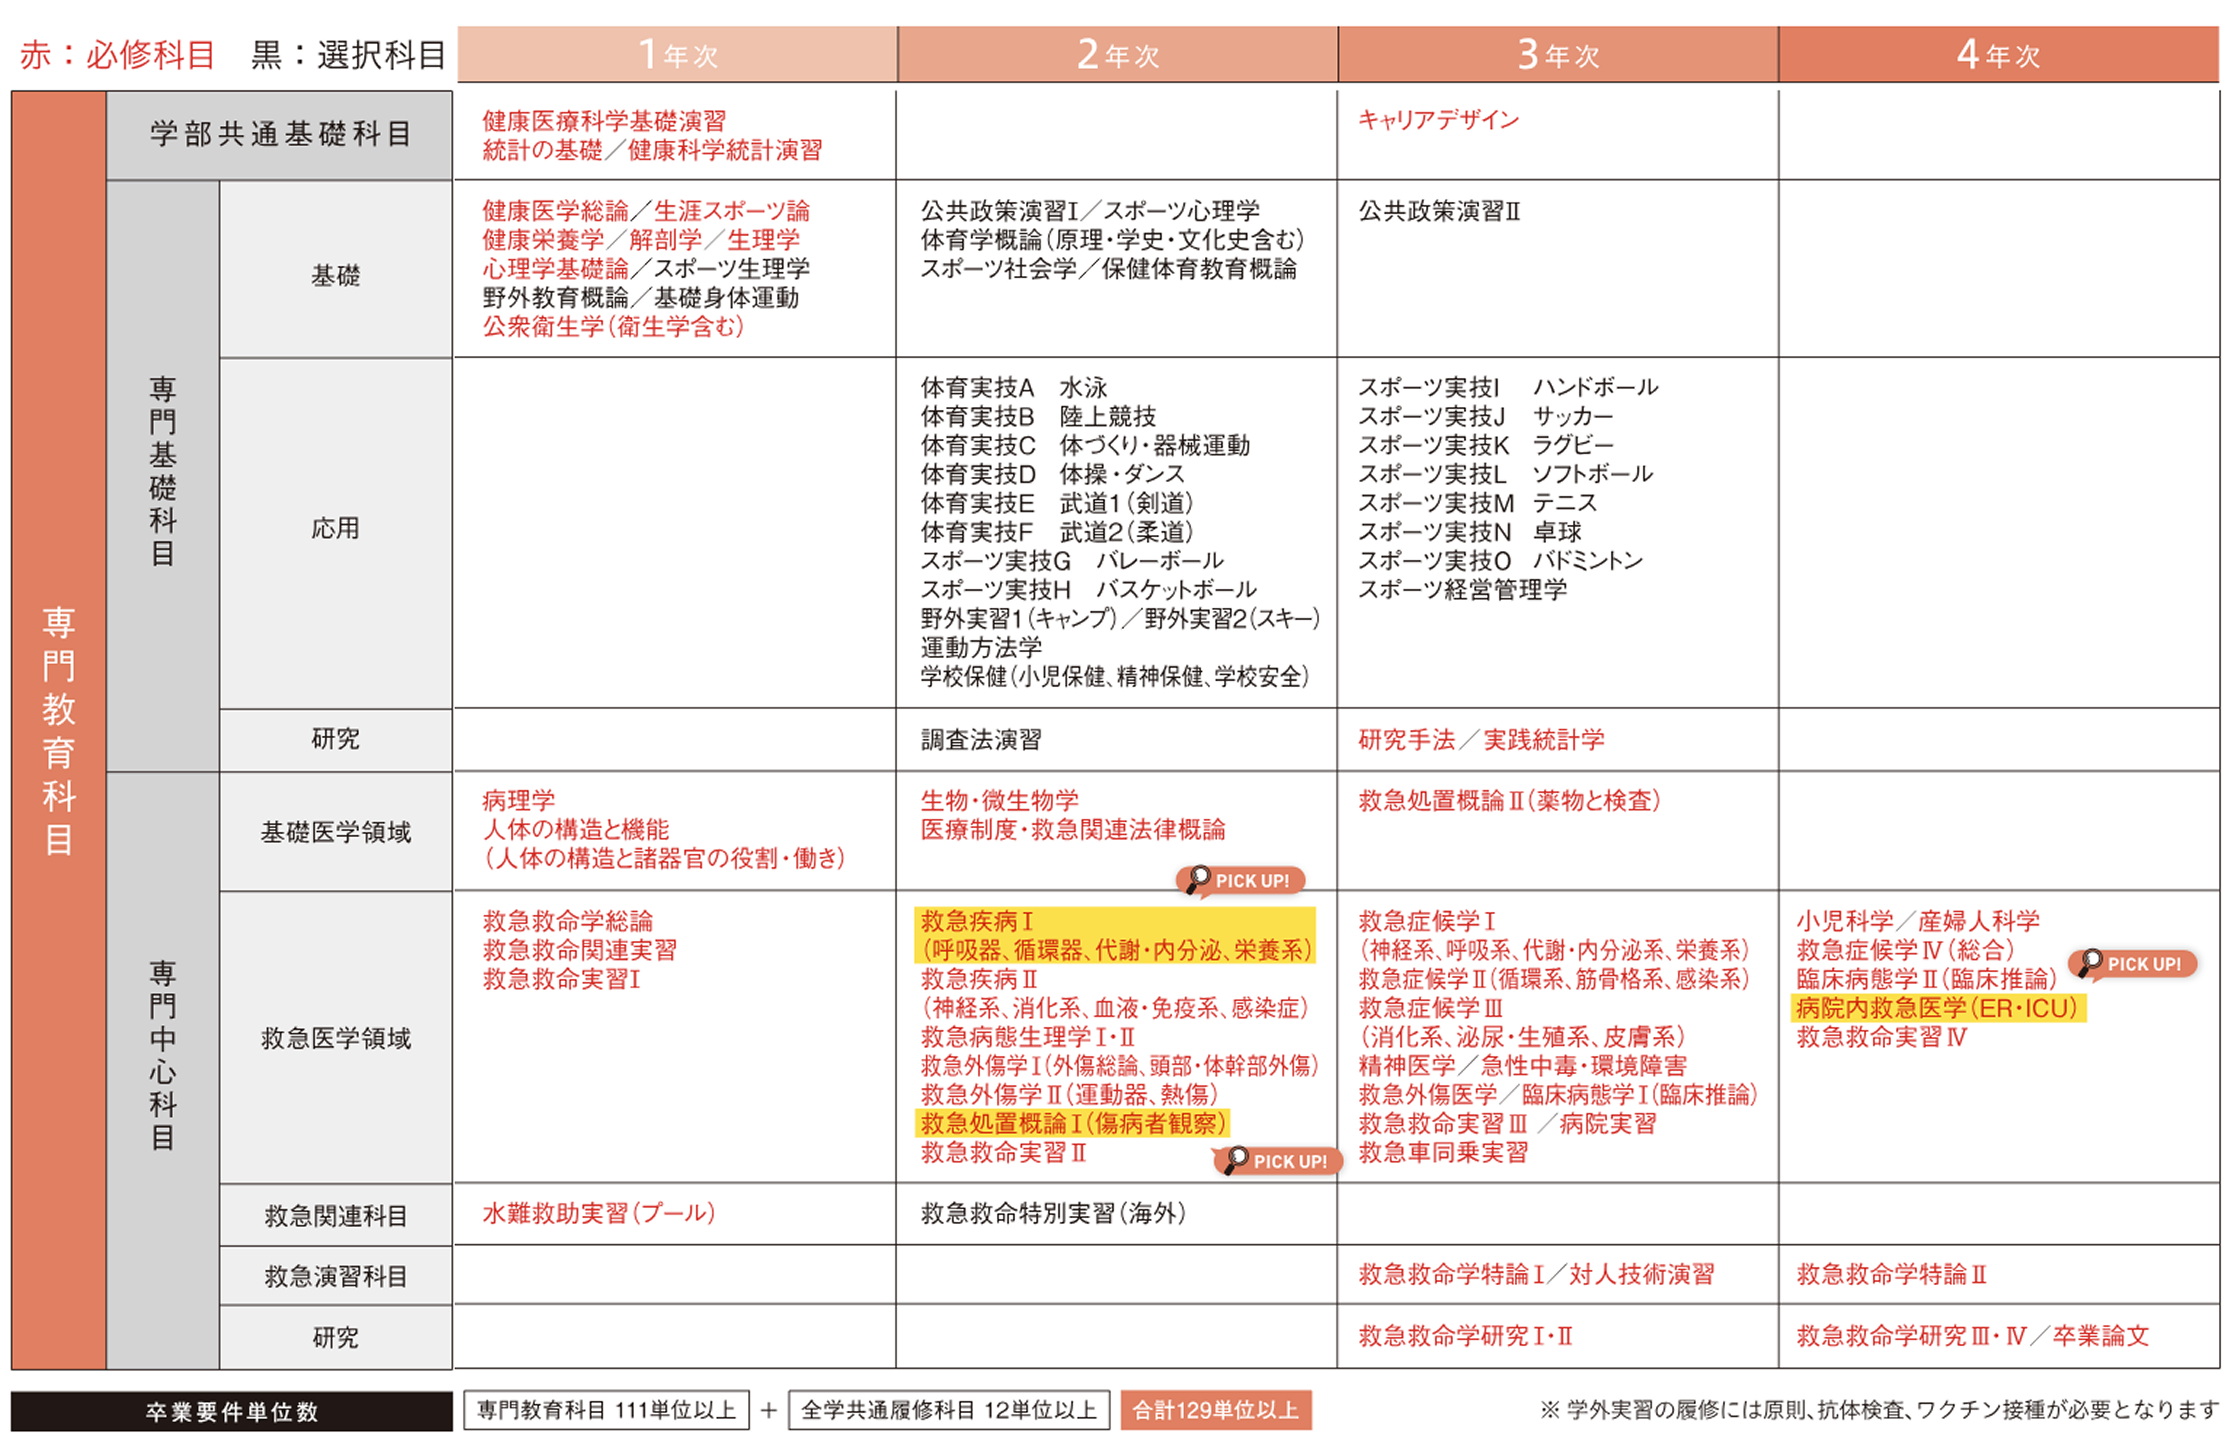Click the 救急医学領域 row label
The image size is (2236, 1452).
(335, 1038)
